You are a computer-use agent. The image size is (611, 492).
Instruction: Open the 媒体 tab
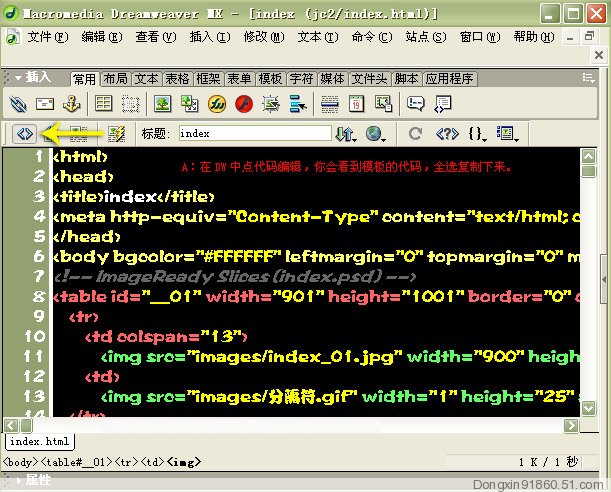[x=332, y=79]
